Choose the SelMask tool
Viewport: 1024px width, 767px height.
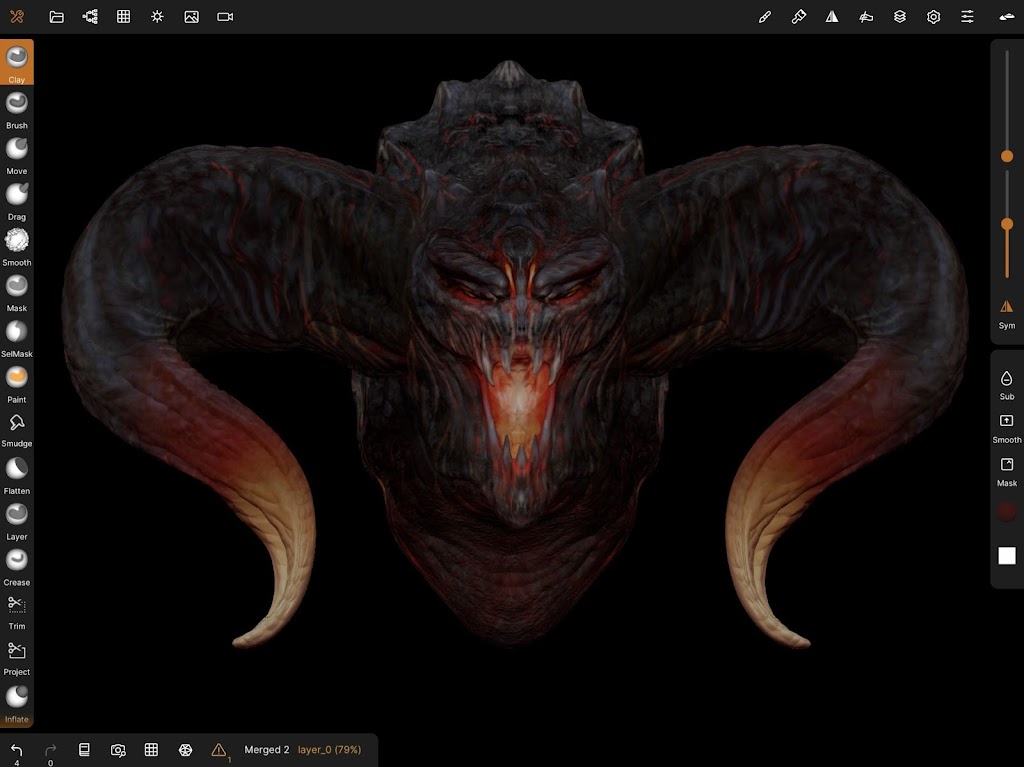point(17,336)
